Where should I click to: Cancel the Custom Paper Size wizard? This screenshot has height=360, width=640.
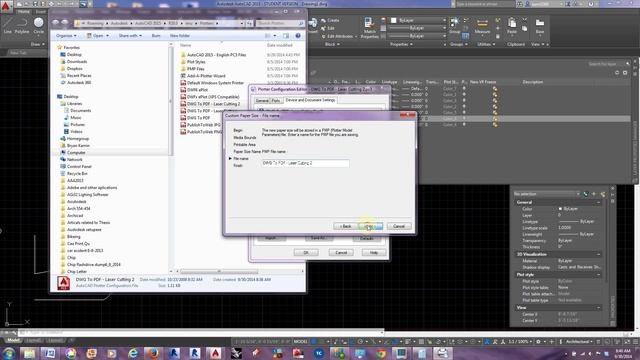tap(399, 226)
